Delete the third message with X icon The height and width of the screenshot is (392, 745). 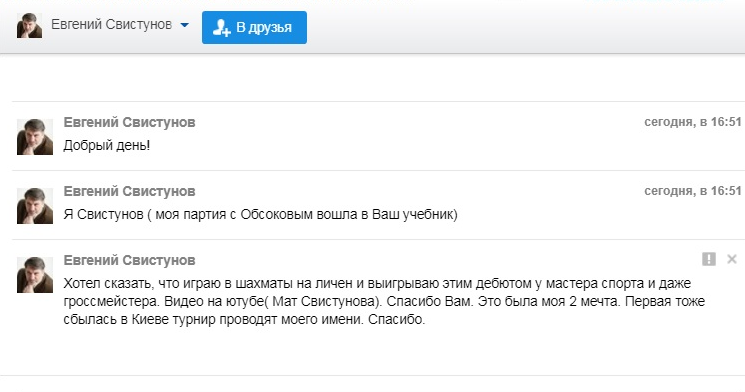coord(732,259)
